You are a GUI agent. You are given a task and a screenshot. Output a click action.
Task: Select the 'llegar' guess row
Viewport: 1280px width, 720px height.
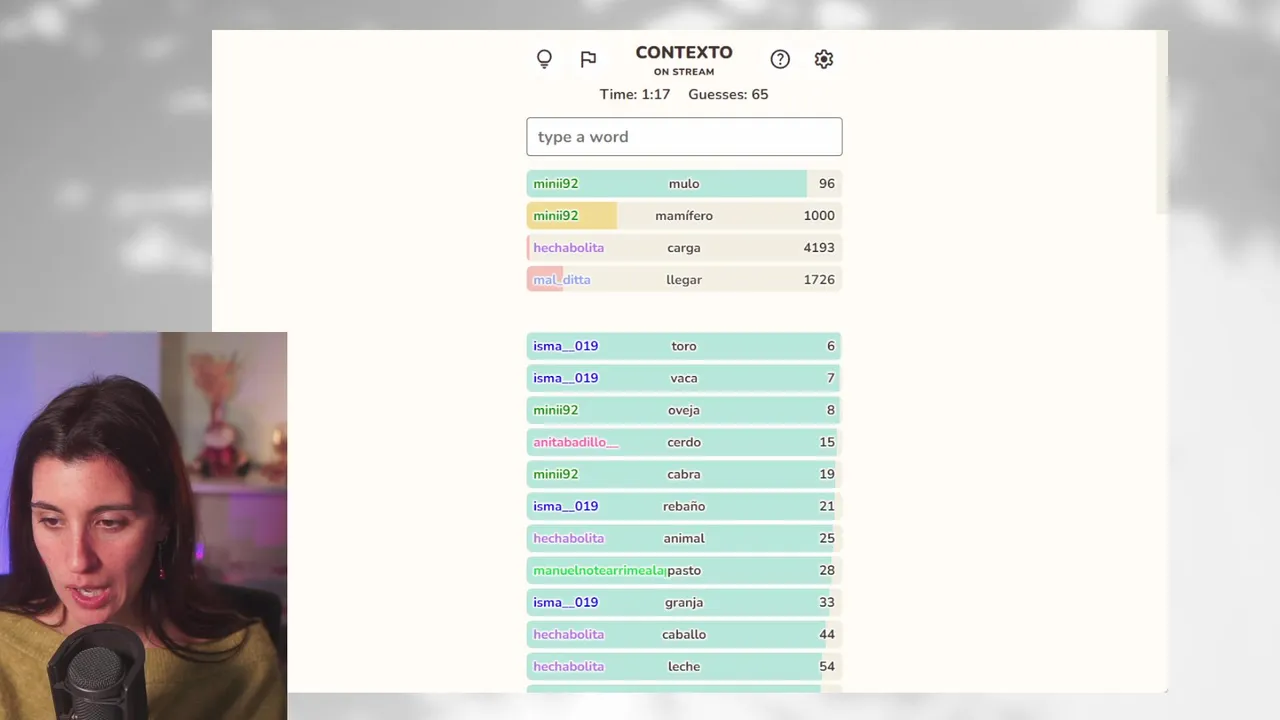(684, 280)
